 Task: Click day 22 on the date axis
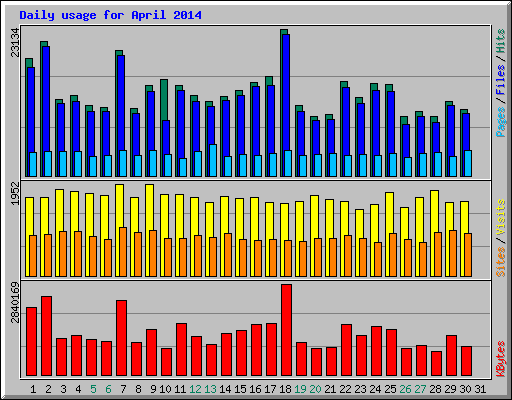tap(345, 389)
